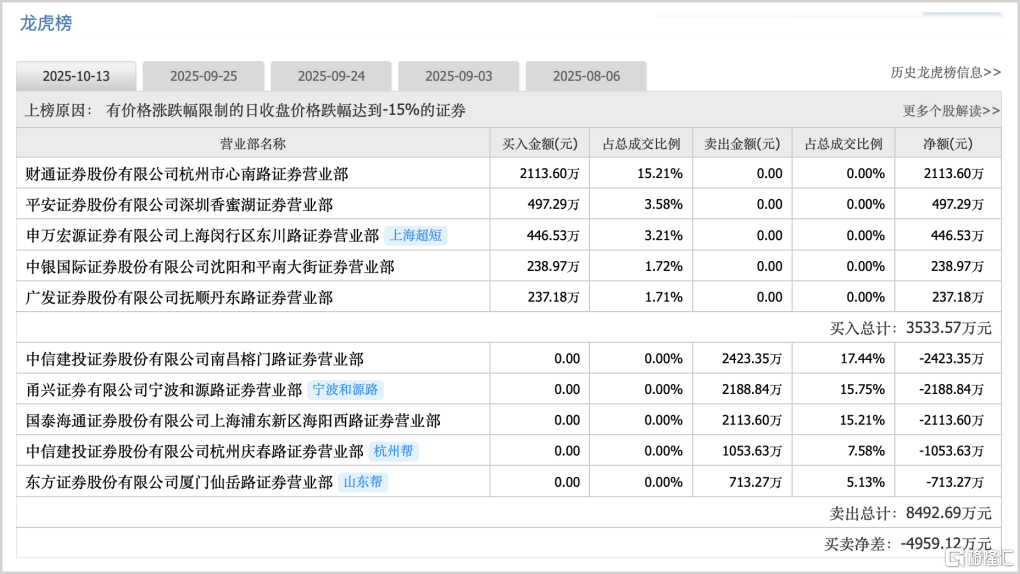The image size is (1020, 574).
Task: Click the 卖出金额(元) column header
Action: [x=741, y=143]
